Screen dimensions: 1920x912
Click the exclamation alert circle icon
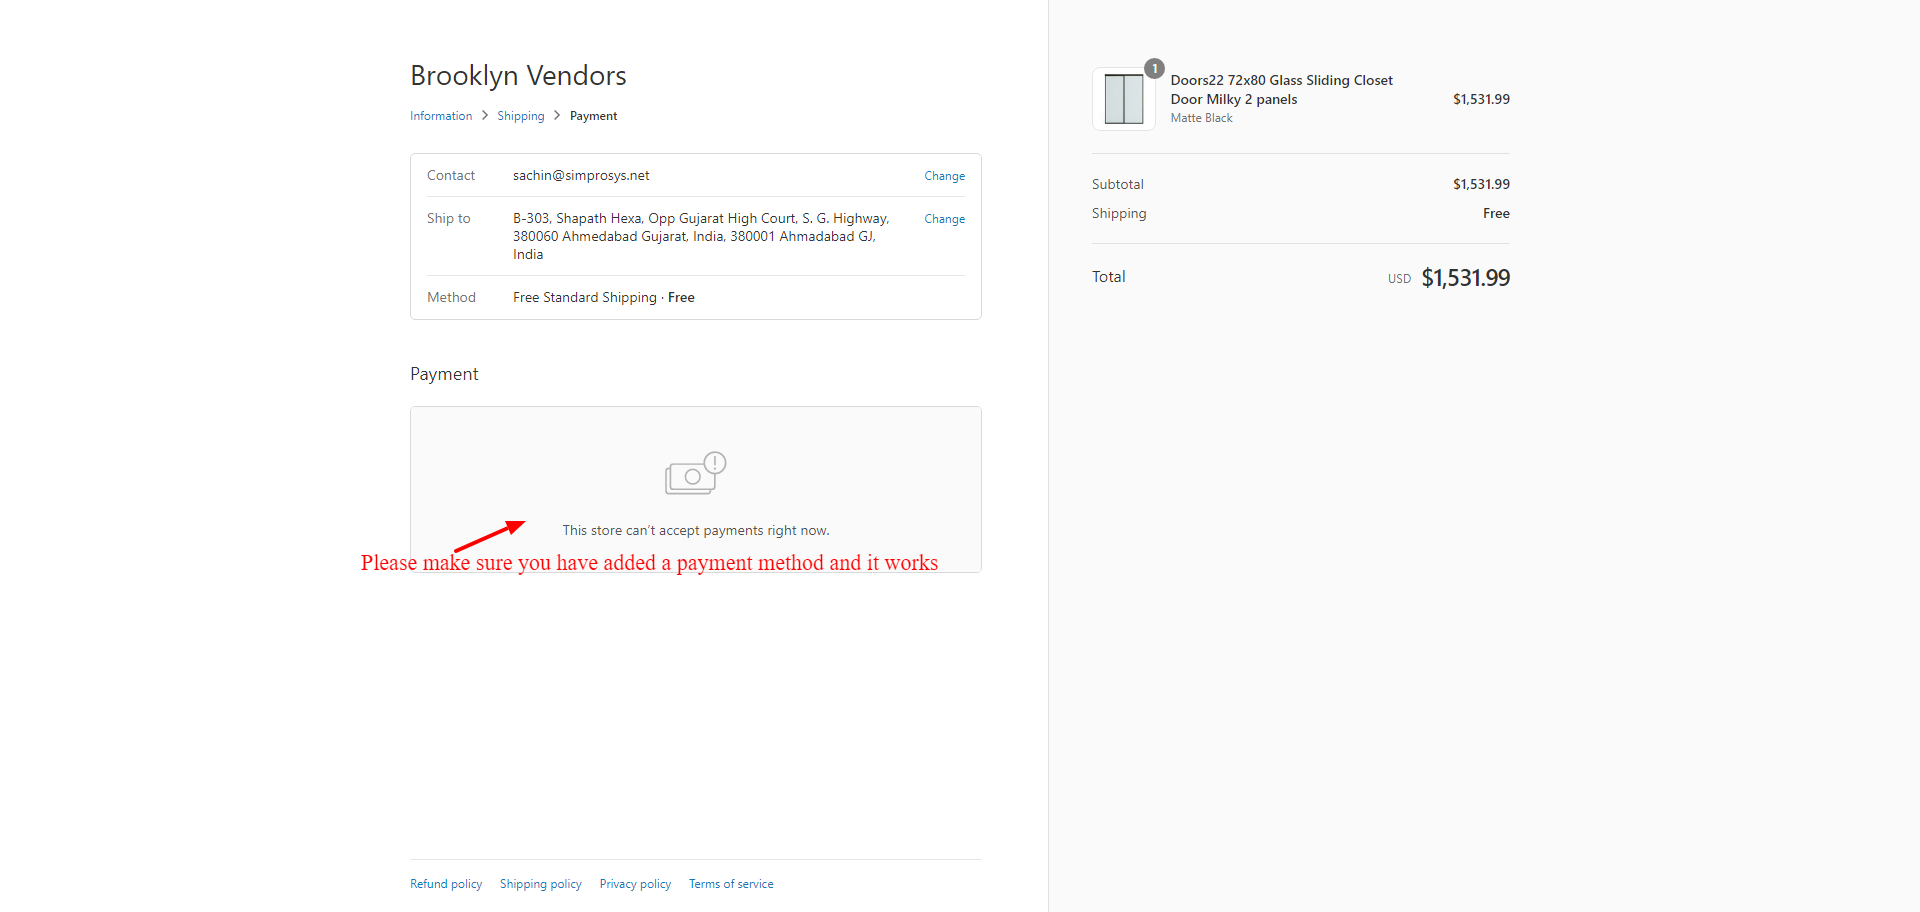click(x=715, y=462)
